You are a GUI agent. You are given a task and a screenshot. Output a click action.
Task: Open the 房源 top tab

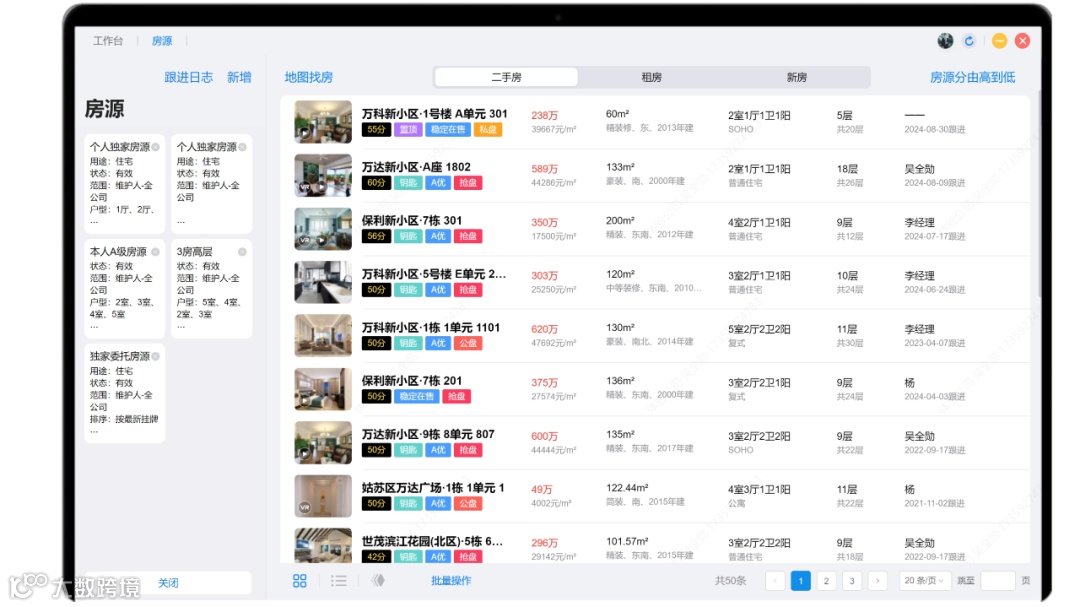click(162, 41)
